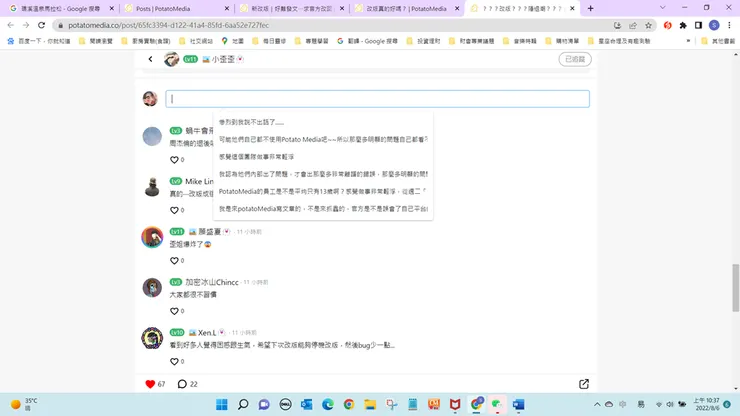740x416 pixels.
Task: Open Outlook from the taskbar
Action: (307, 404)
